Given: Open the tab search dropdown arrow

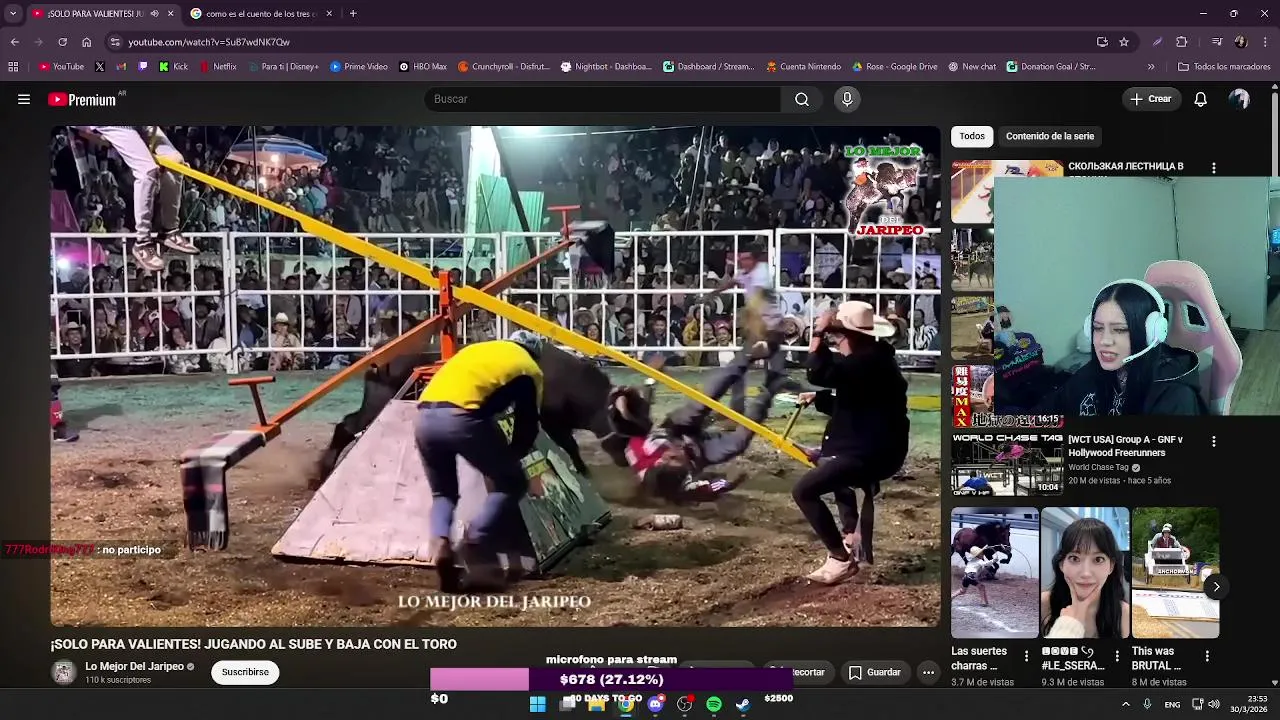Looking at the screenshot, I should click(x=13, y=14).
